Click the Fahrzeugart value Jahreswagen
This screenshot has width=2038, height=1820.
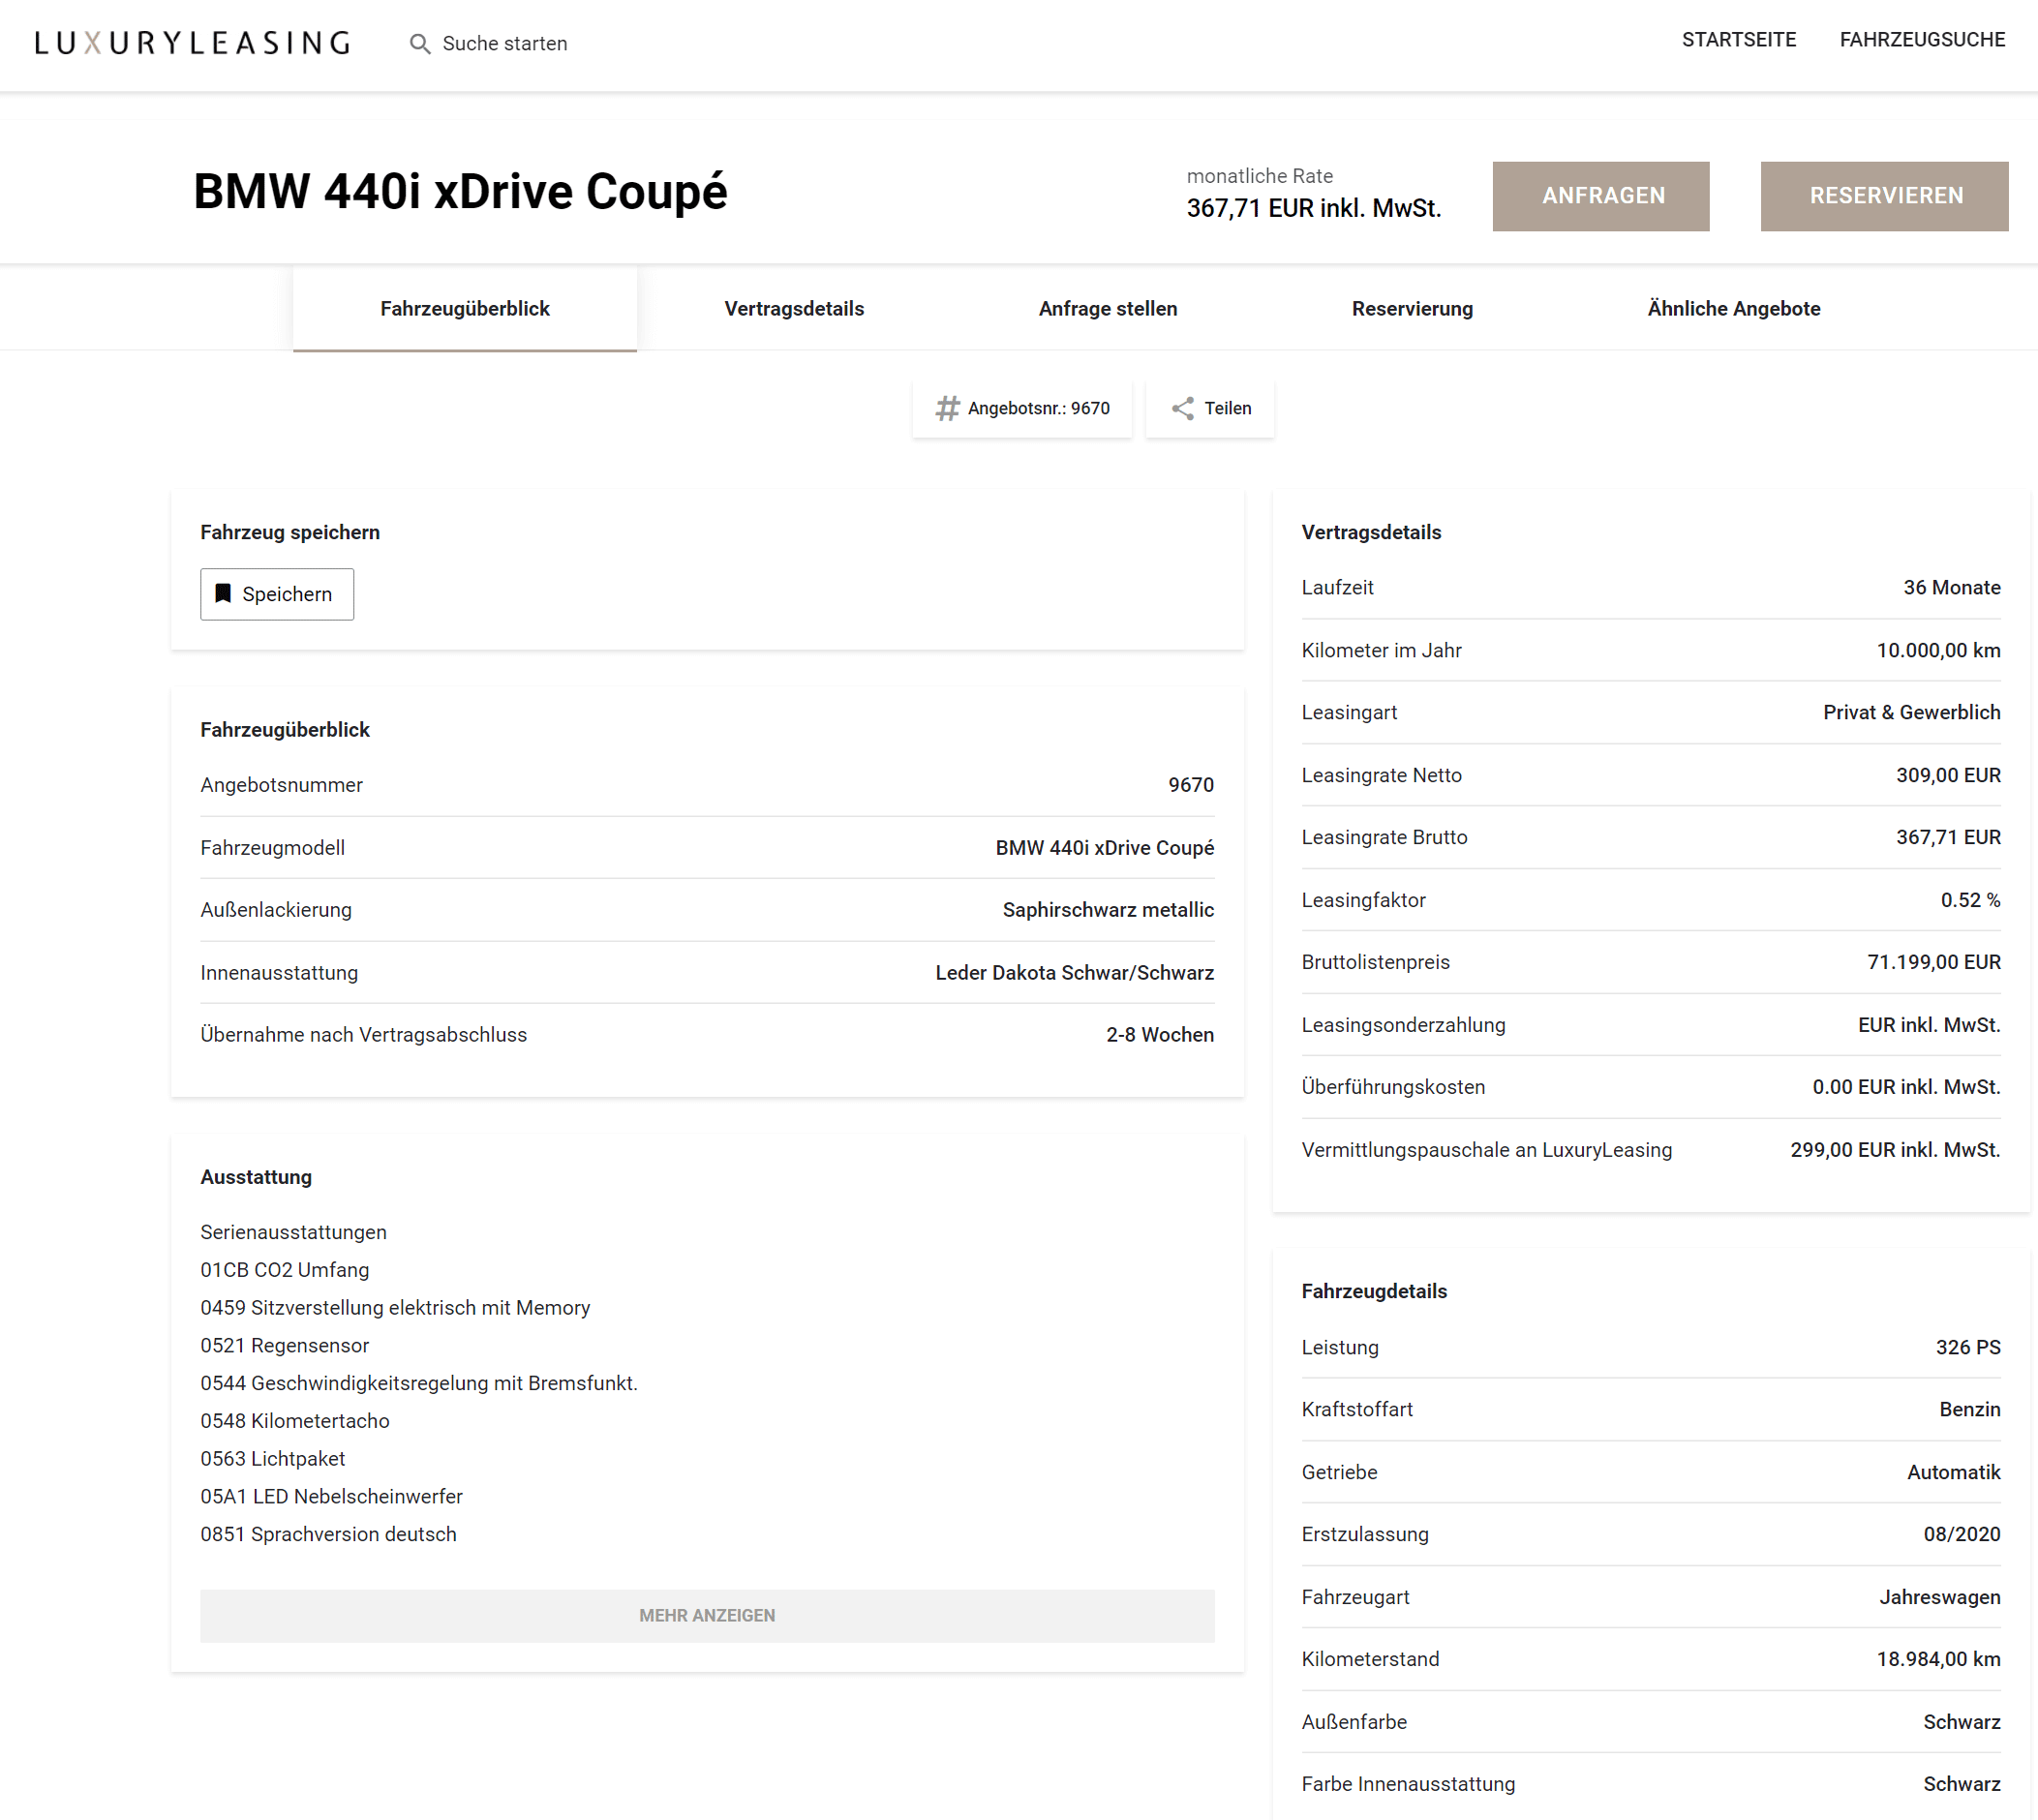(x=1939, y=1597)
